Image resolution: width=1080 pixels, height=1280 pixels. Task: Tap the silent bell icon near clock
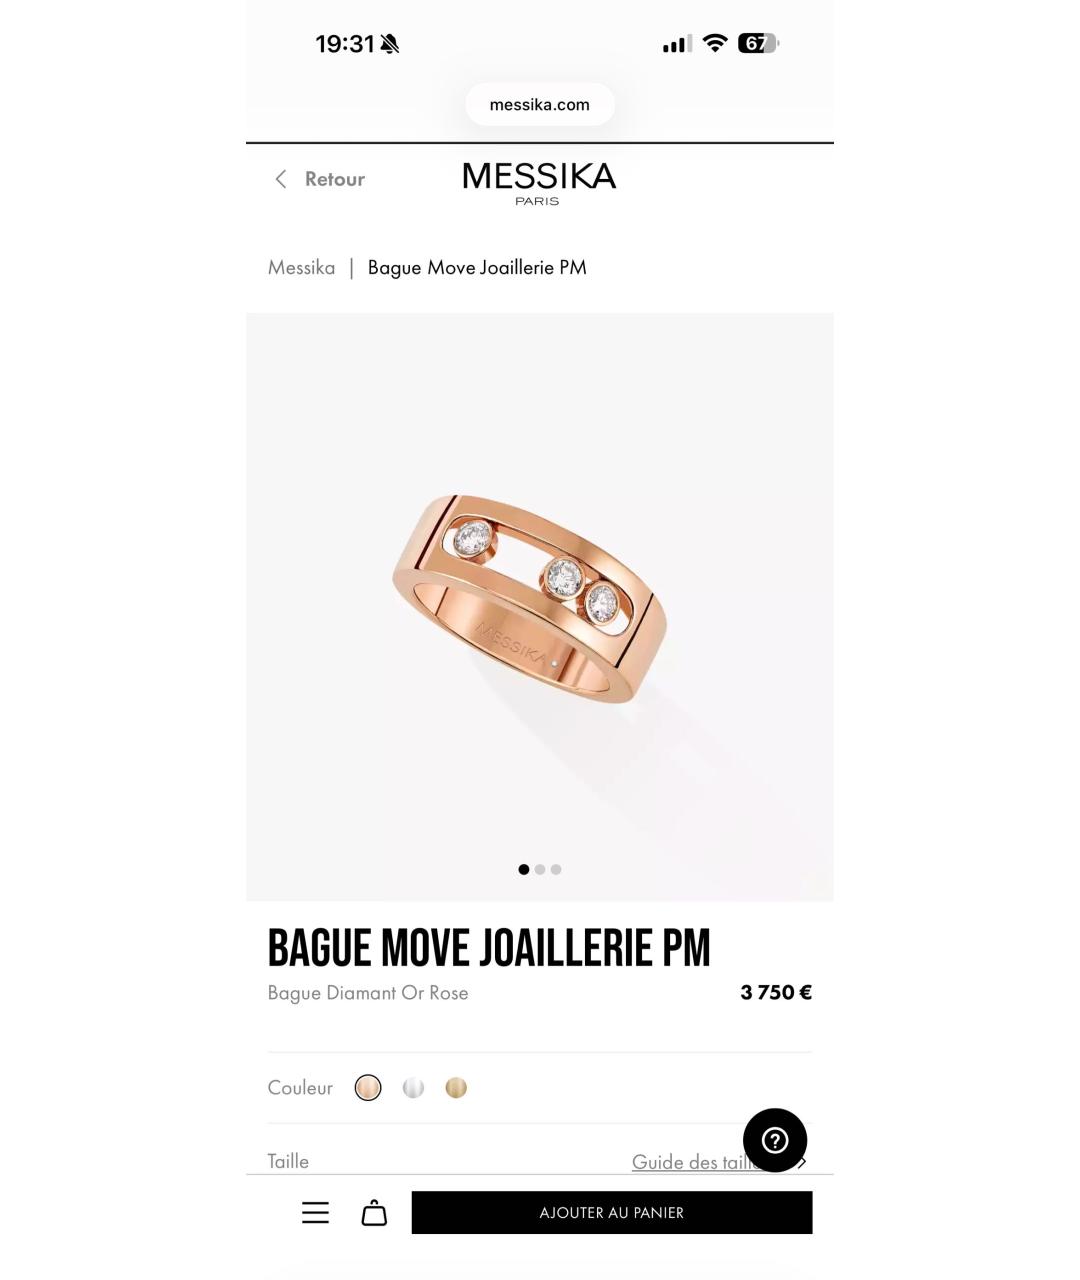pos(390,44)
